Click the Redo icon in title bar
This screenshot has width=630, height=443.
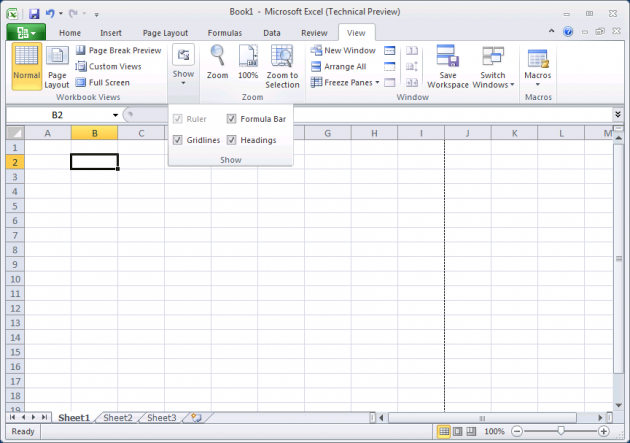coord(73,14)
